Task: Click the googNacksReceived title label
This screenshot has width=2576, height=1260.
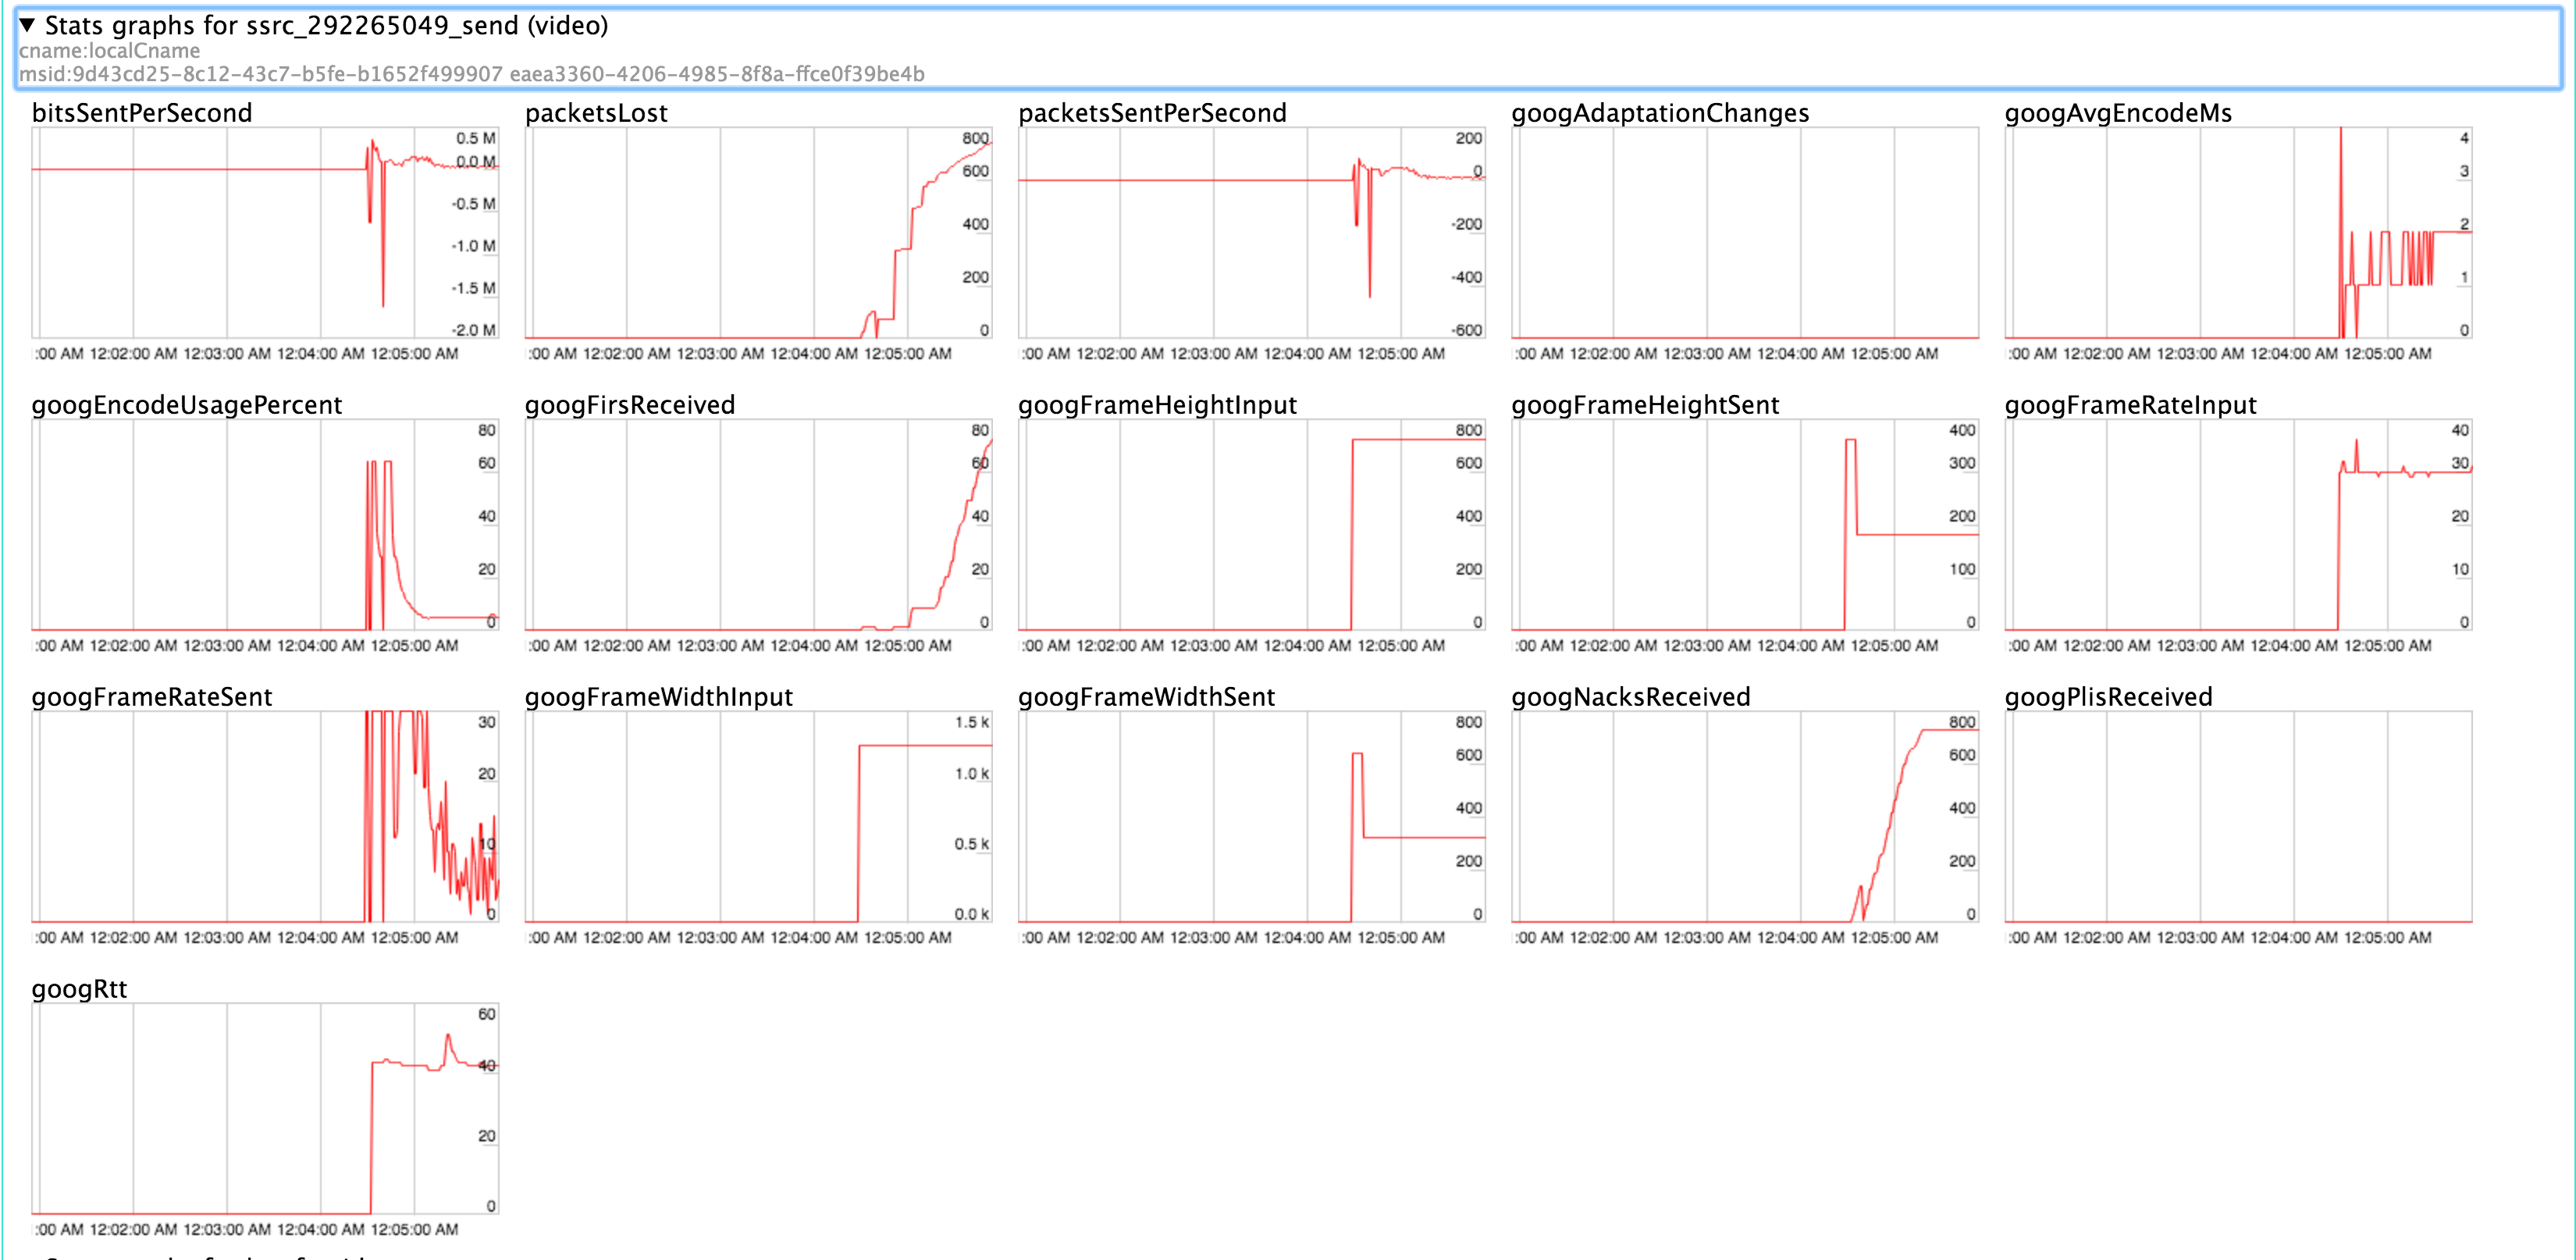Action: point(1631,697)
